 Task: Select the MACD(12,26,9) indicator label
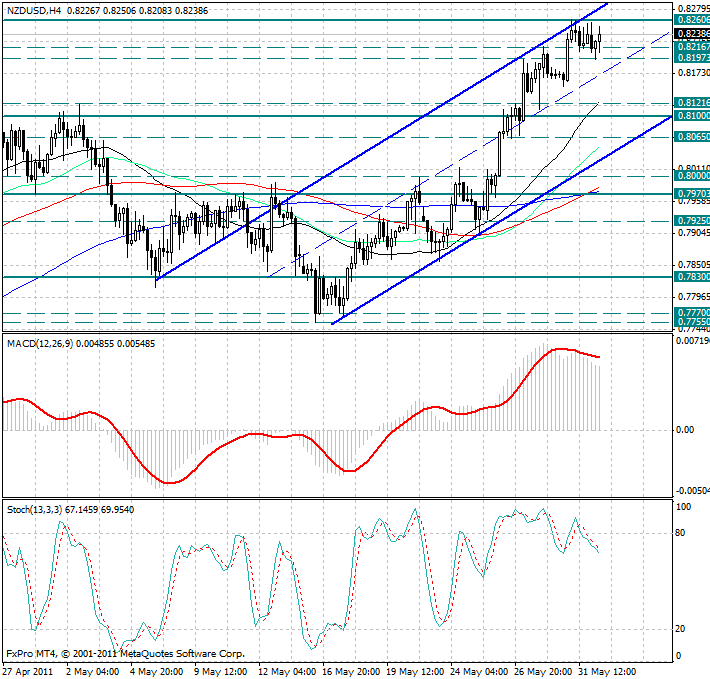38,344
